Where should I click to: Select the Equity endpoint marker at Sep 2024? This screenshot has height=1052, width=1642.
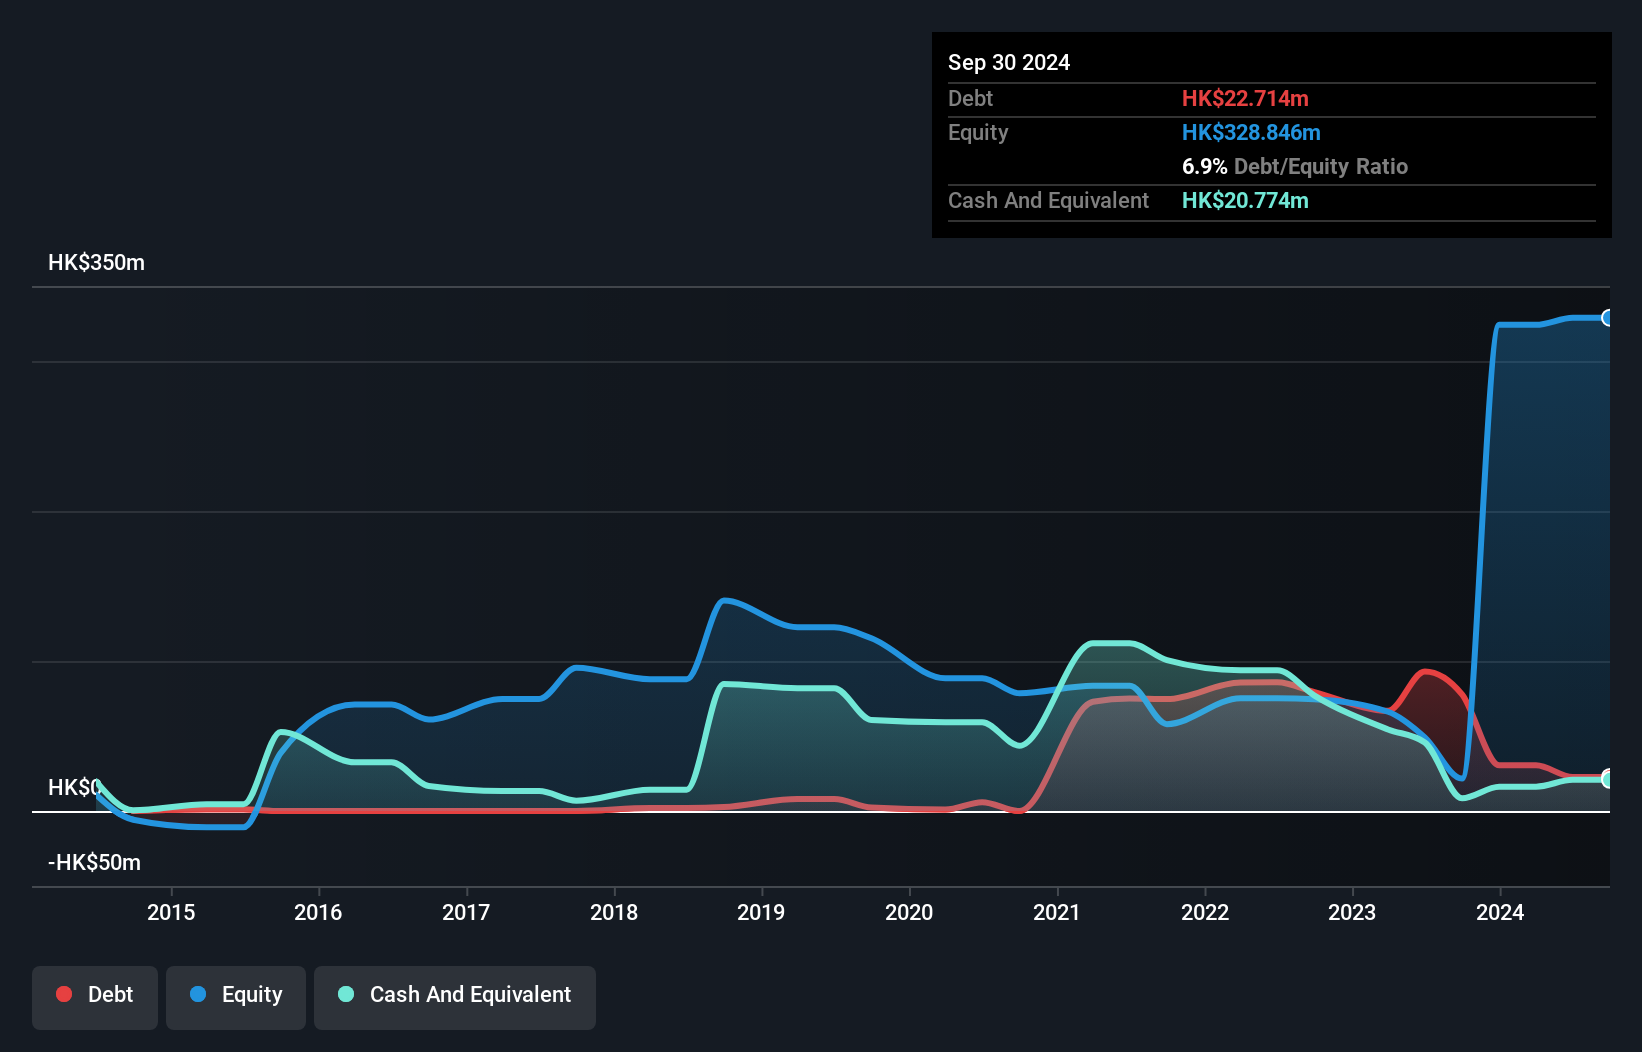pyautogui.click(x=1608, y=318)
